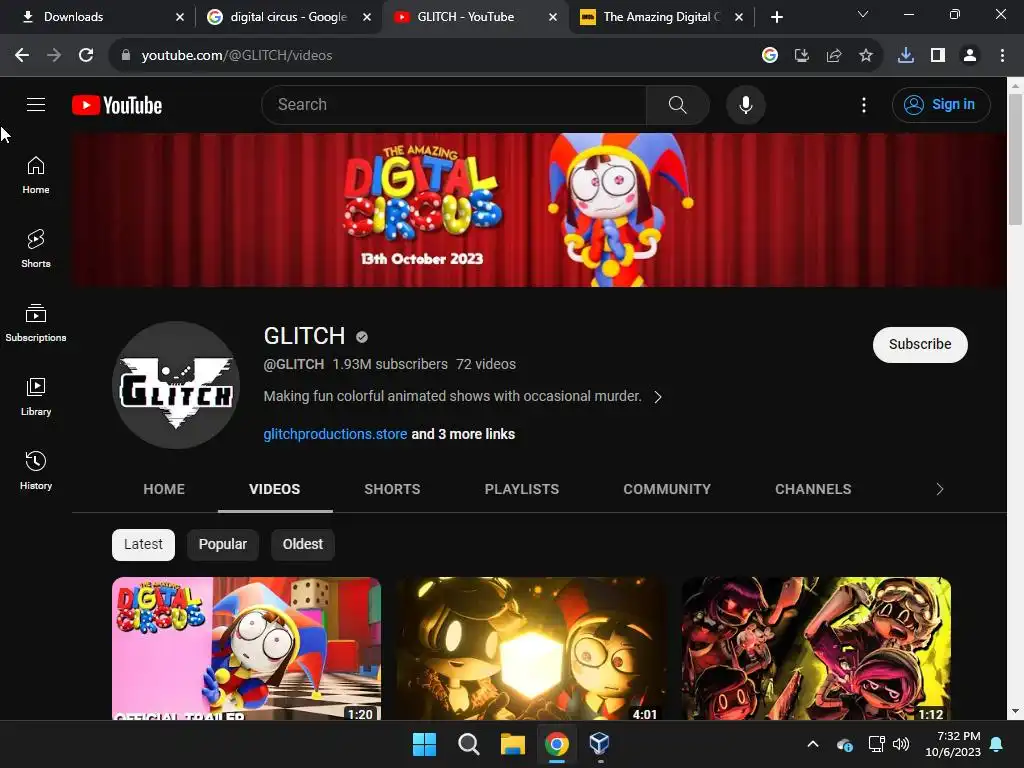
Task: Click the YouTube logo
Action: coord(117,105)
